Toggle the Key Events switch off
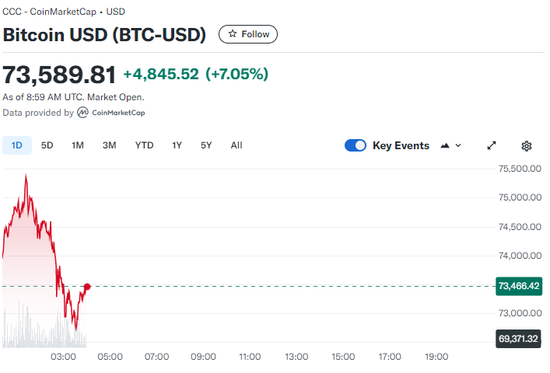This screenshot has height=373, width=550. coord(355,146)
